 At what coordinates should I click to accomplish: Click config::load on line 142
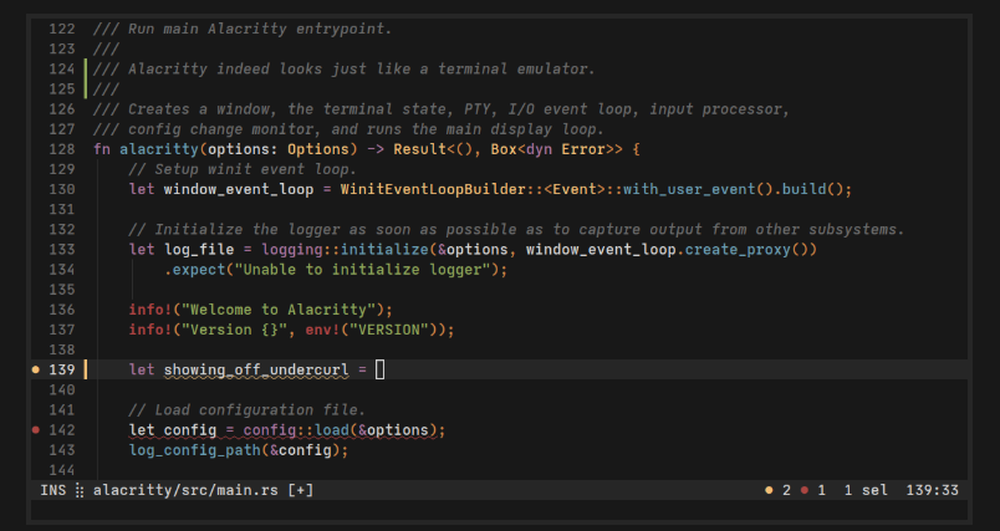296,430
